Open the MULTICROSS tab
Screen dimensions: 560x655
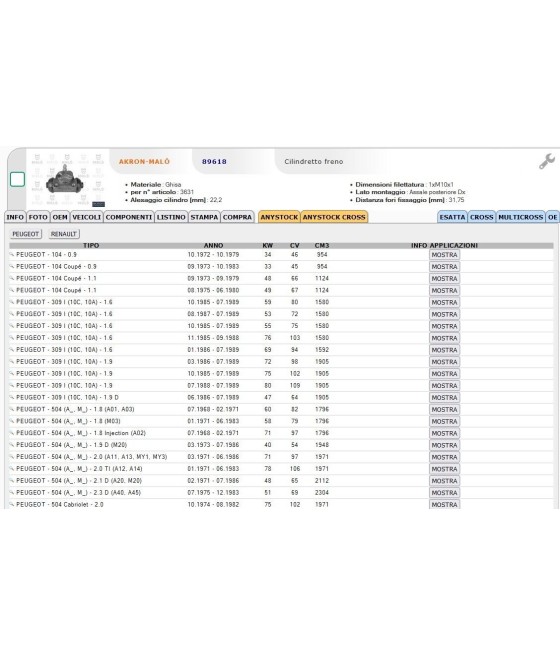tap(520, 217)
